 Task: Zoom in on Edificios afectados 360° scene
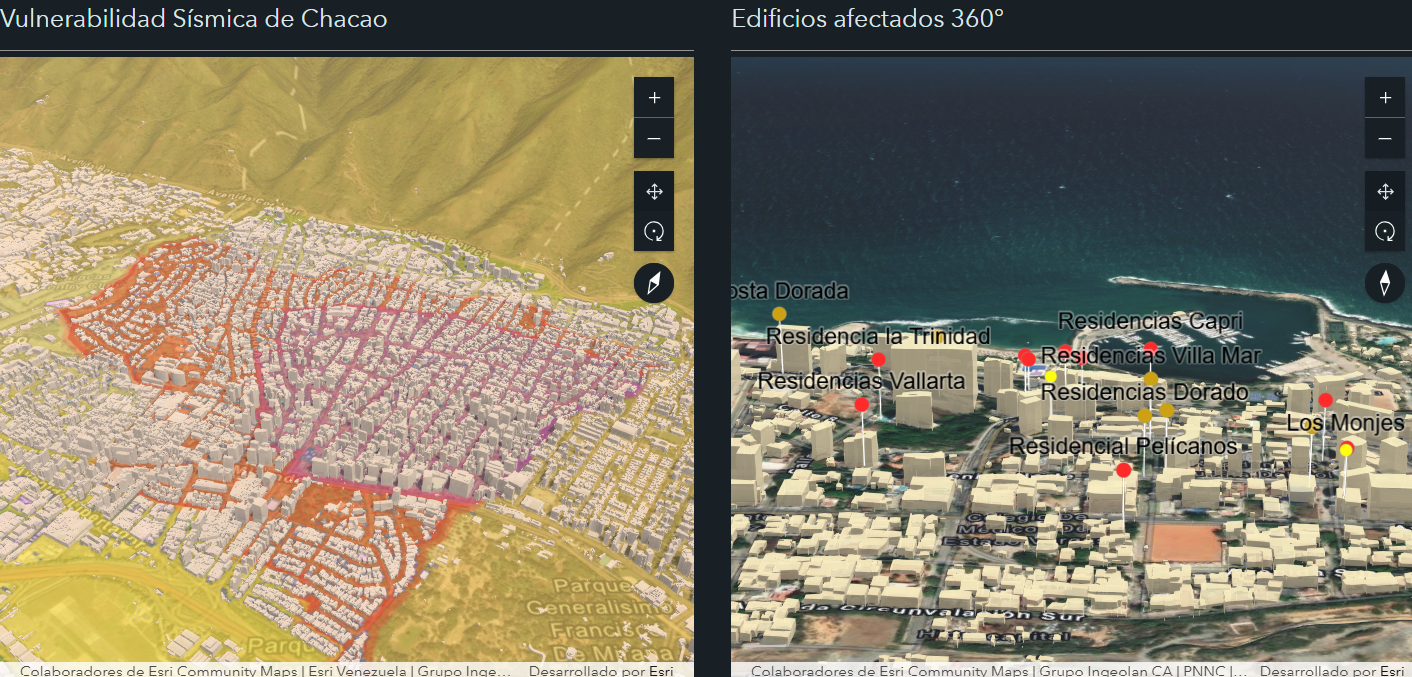coord(1385,98)
